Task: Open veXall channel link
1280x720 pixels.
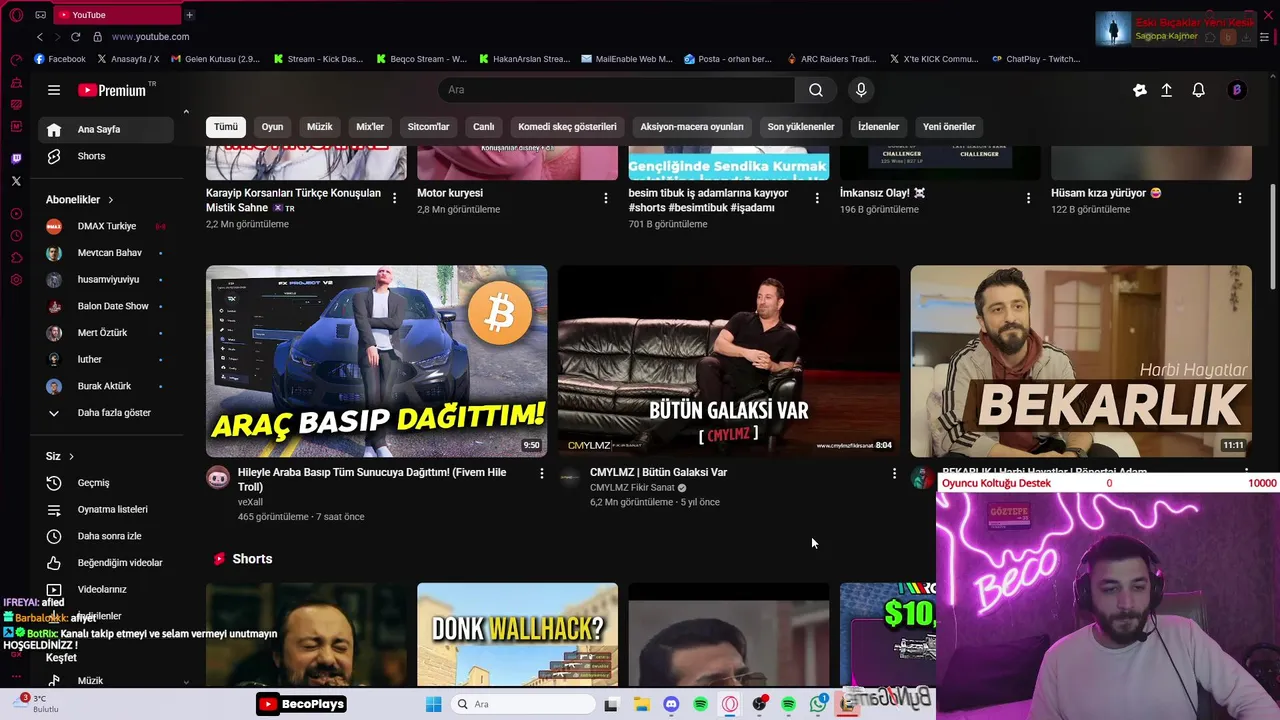Action: pyautogui.click(x=250, y=502)
